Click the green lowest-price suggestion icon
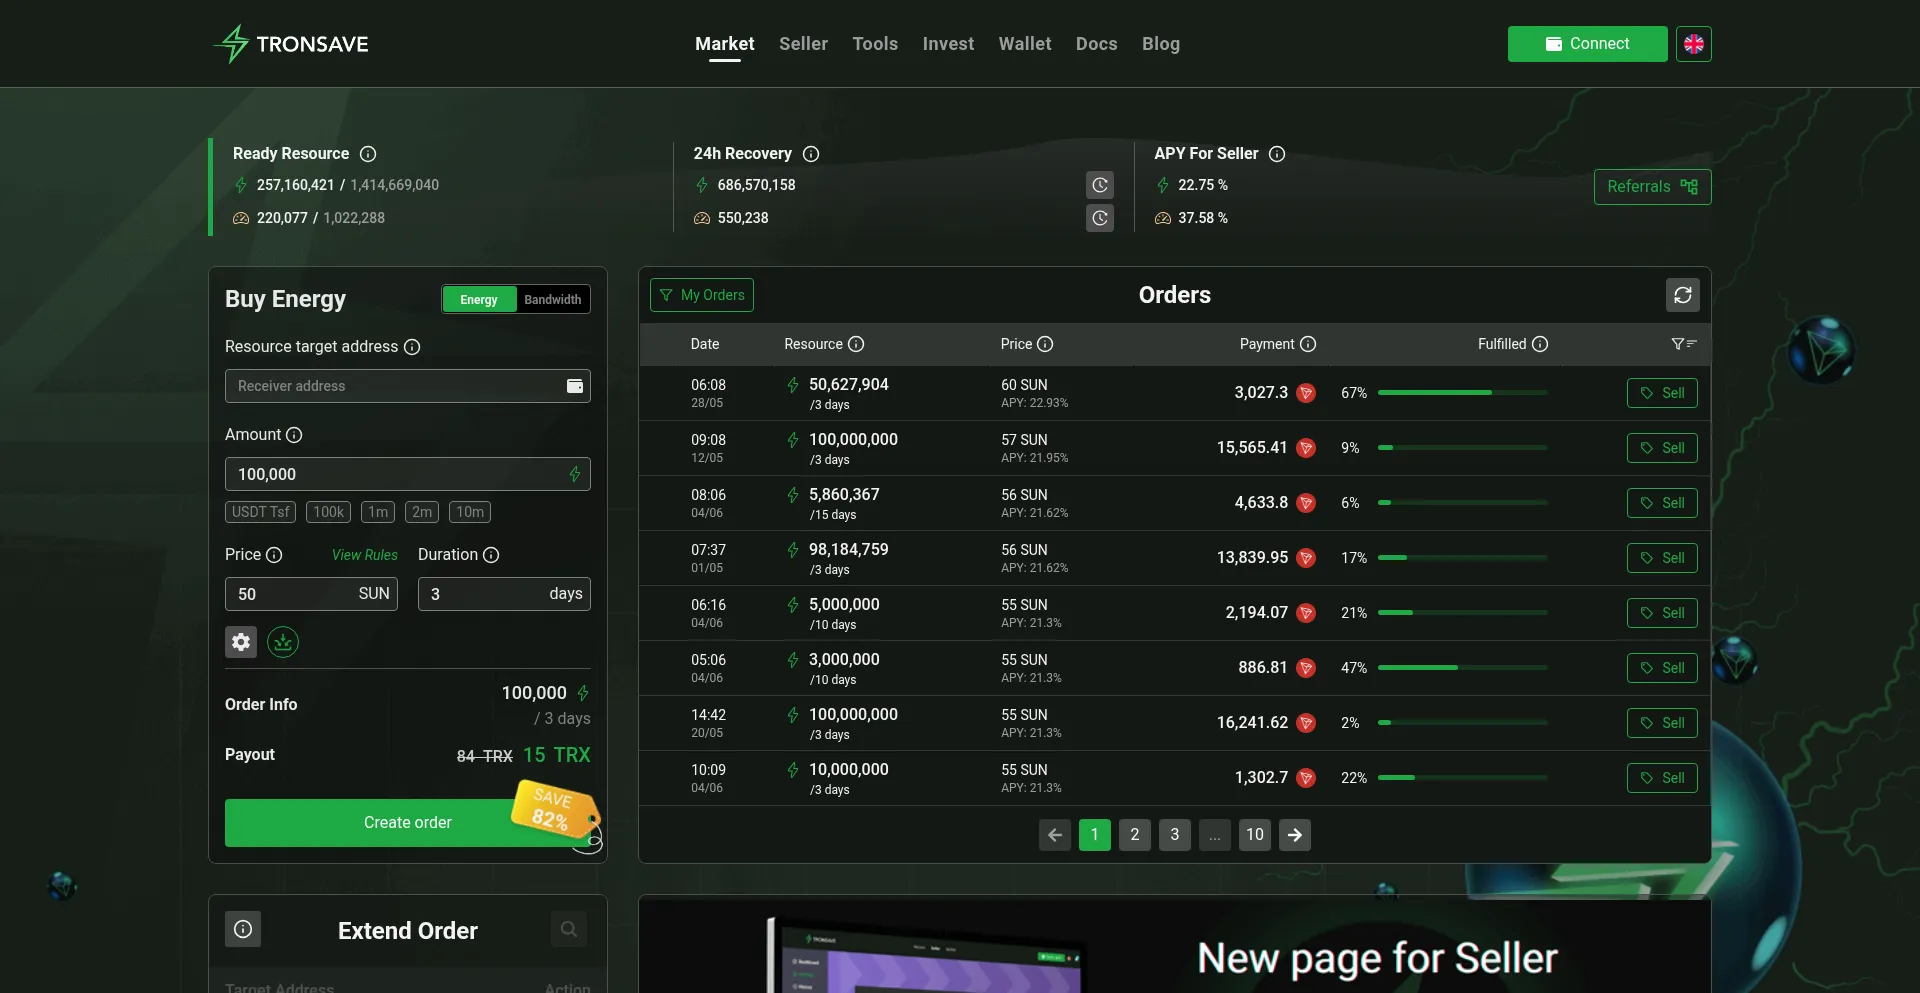 [x=283, y=642]
